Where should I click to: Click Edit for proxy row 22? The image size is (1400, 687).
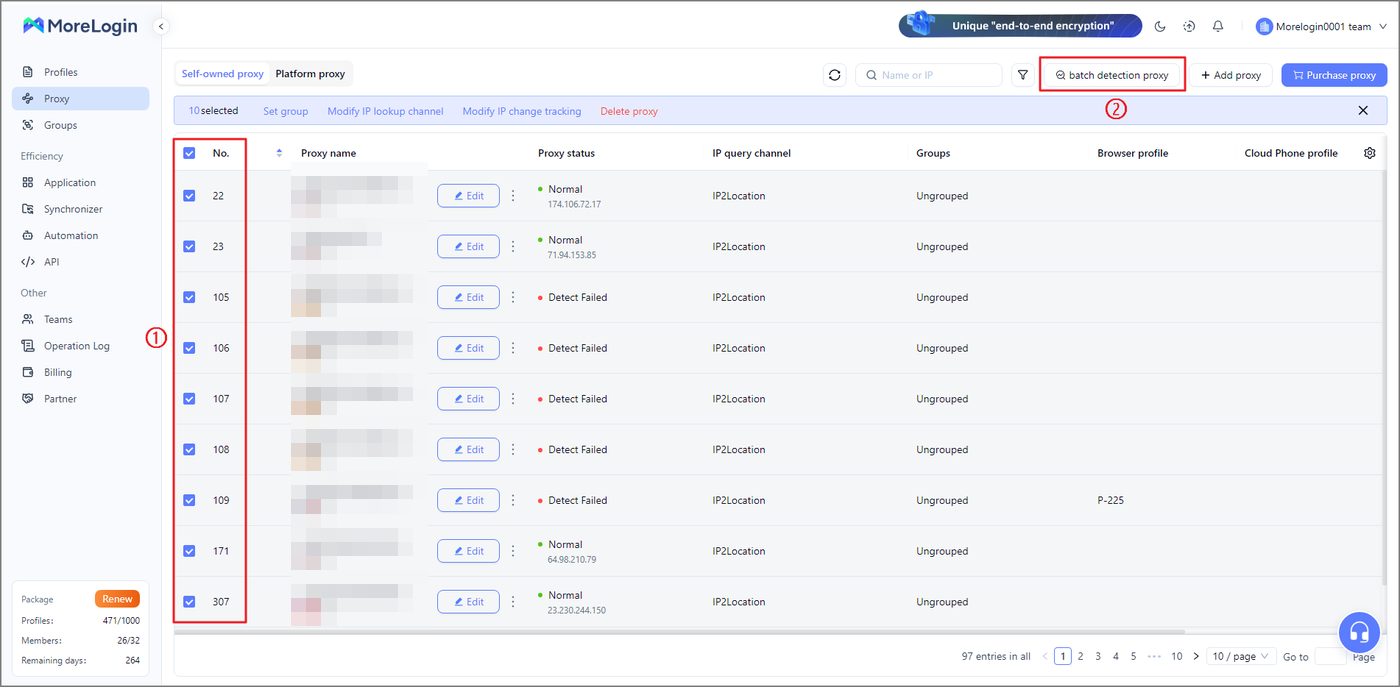[x=468, y=196]
